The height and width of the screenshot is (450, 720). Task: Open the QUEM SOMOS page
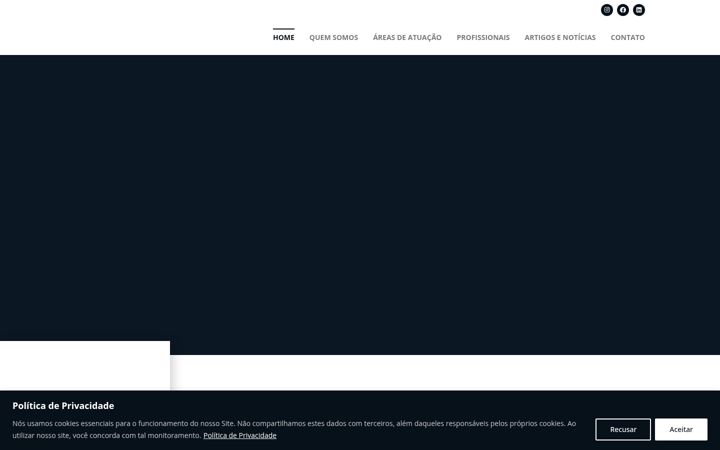pyautogui.click(x=333, y=37)
